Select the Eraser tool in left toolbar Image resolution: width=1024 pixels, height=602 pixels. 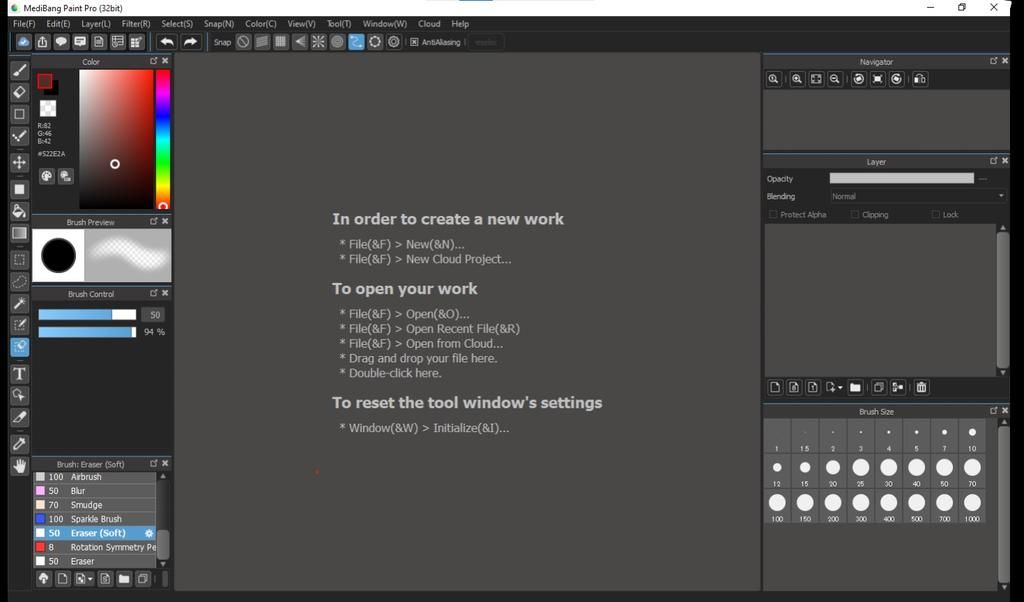(20, 92)
